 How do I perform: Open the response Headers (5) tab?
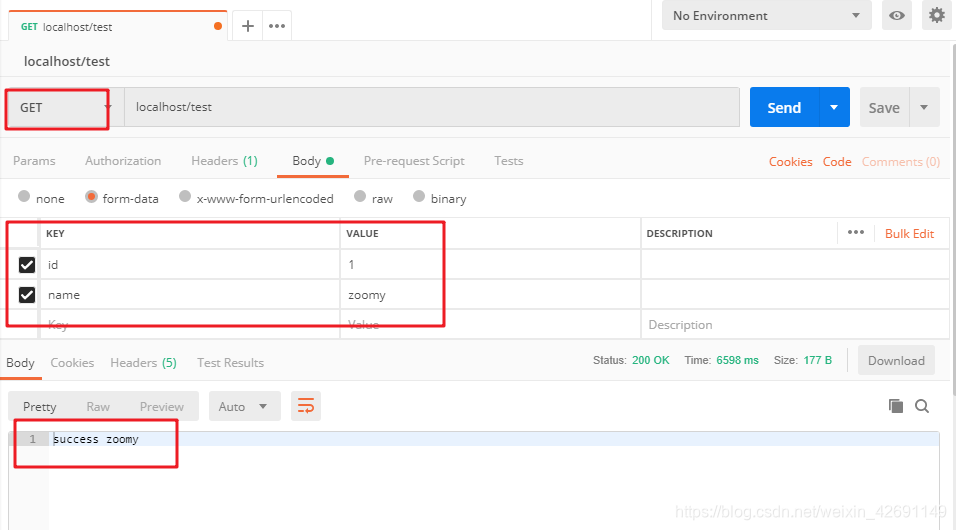point(143,363)
